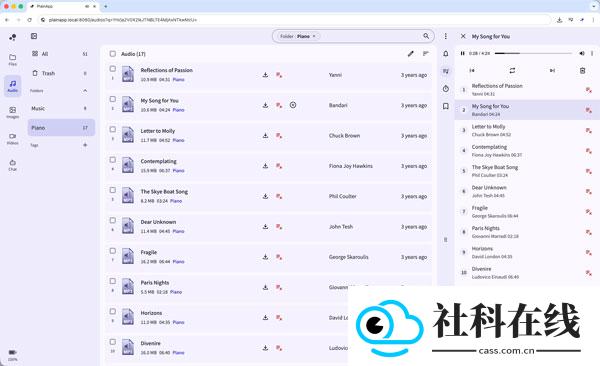The width and height of the screenshot is (600, 366).
Task: Check the Skye Boat Song checkbox
Action: [112, 190]
